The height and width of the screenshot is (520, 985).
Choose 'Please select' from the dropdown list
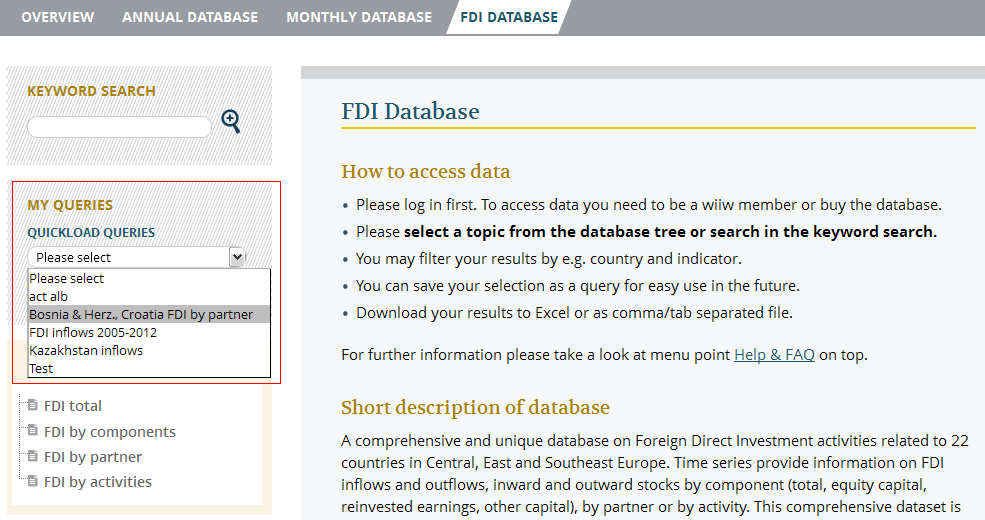pyautogui.click(x=67, y=279)
